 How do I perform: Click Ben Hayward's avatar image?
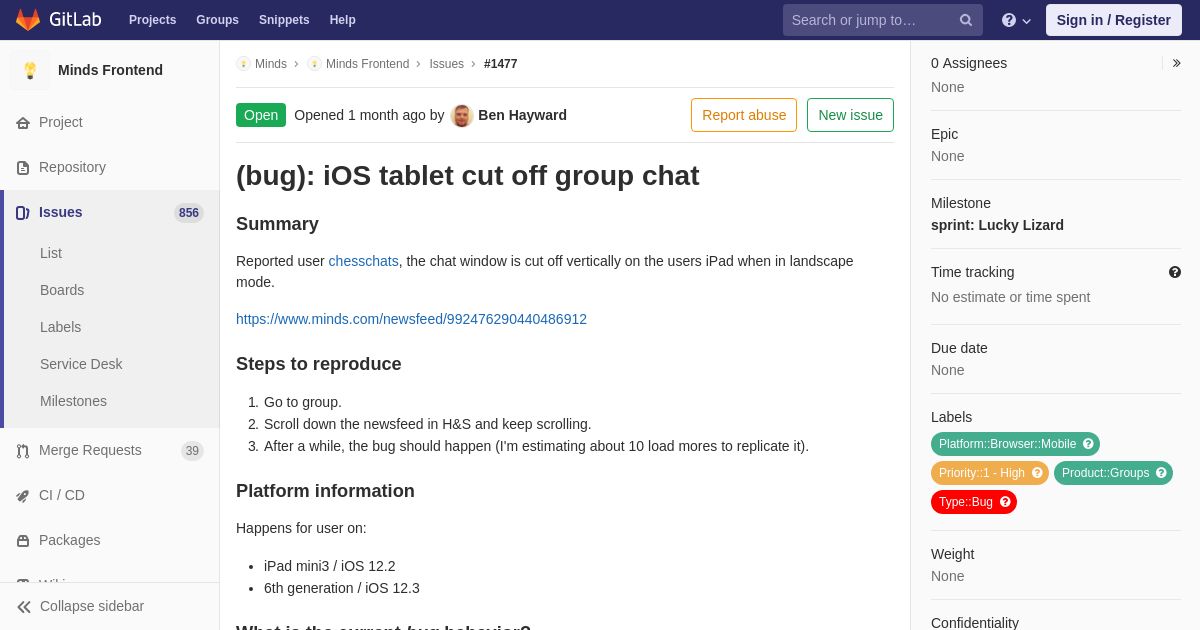pyautogui.click(x=462, y=116)
